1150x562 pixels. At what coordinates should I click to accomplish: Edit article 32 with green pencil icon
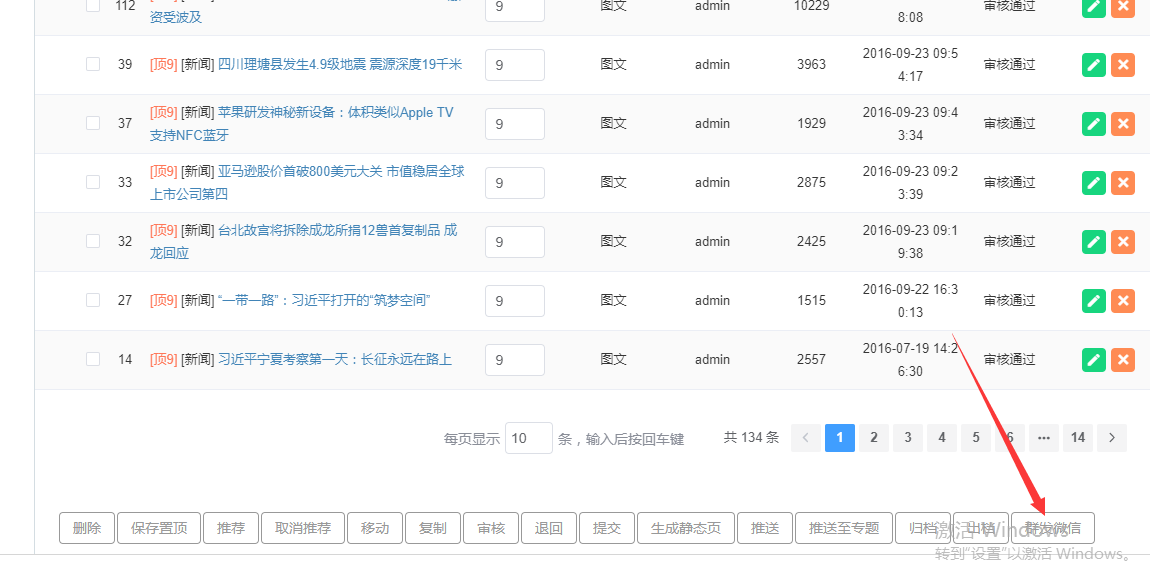pyautogui.click(x=1094, y=241)
